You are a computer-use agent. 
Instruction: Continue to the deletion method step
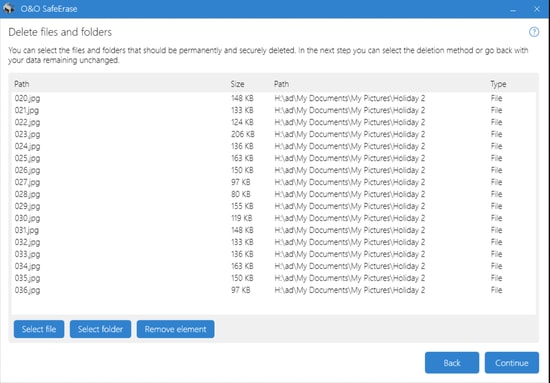tap(512, 363)
